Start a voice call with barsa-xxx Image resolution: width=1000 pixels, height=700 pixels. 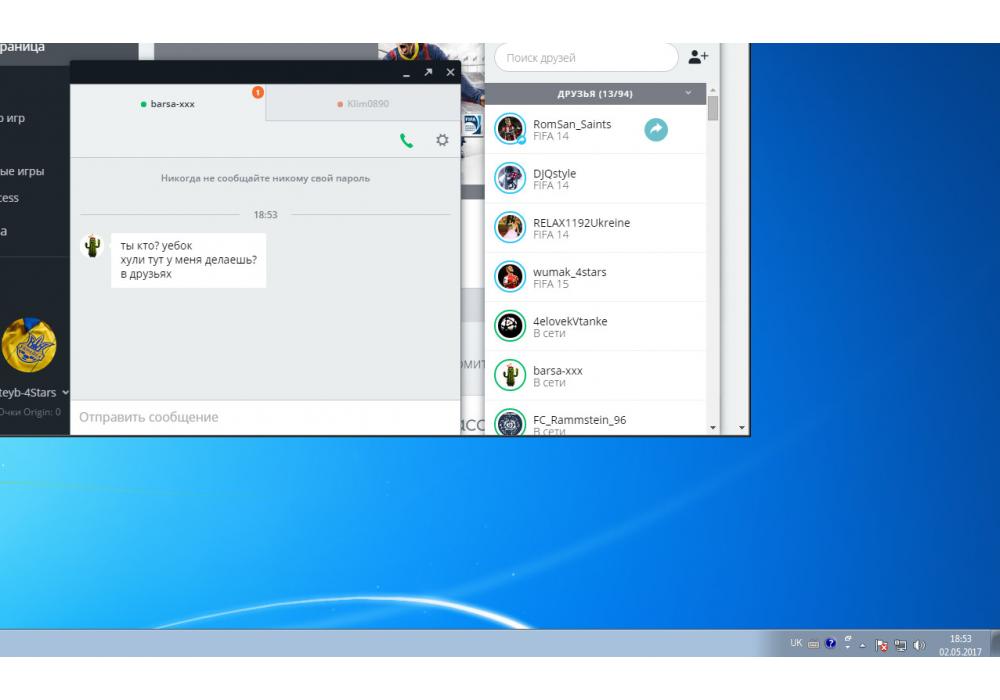click(406, 141)
